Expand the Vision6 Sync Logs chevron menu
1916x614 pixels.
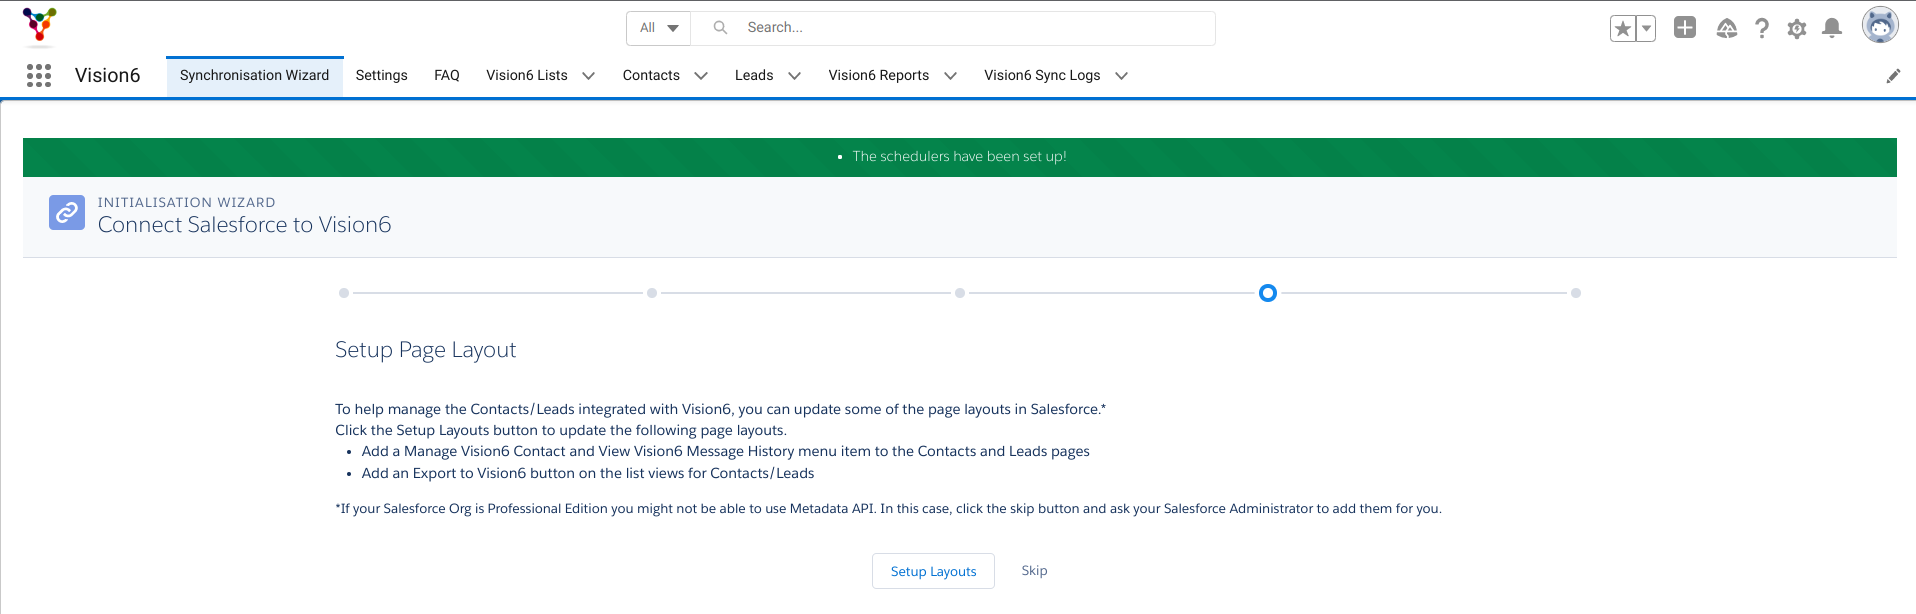click(x=1121, y=76)
